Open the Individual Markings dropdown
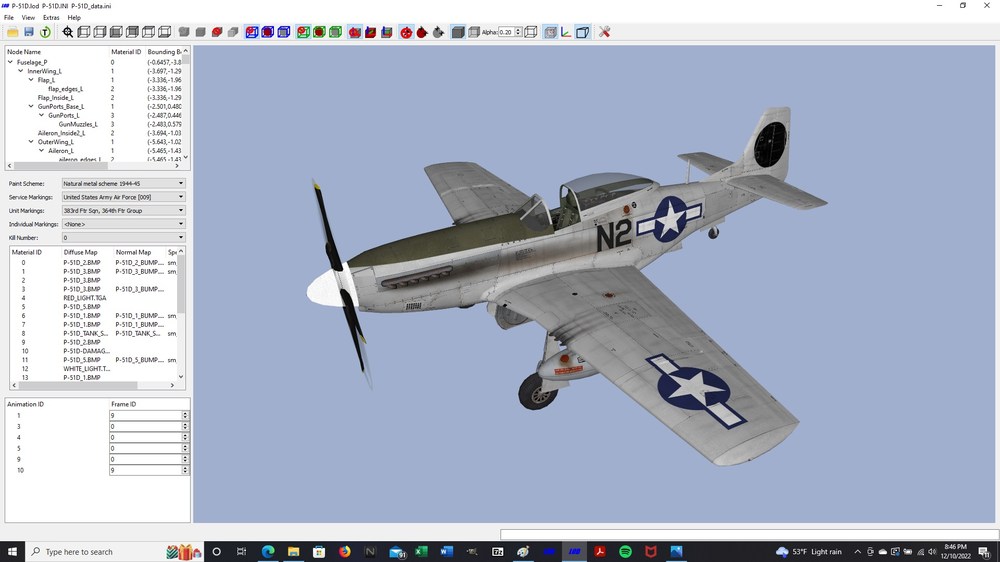Screen dimensions: 1000x562 point(124,224)
